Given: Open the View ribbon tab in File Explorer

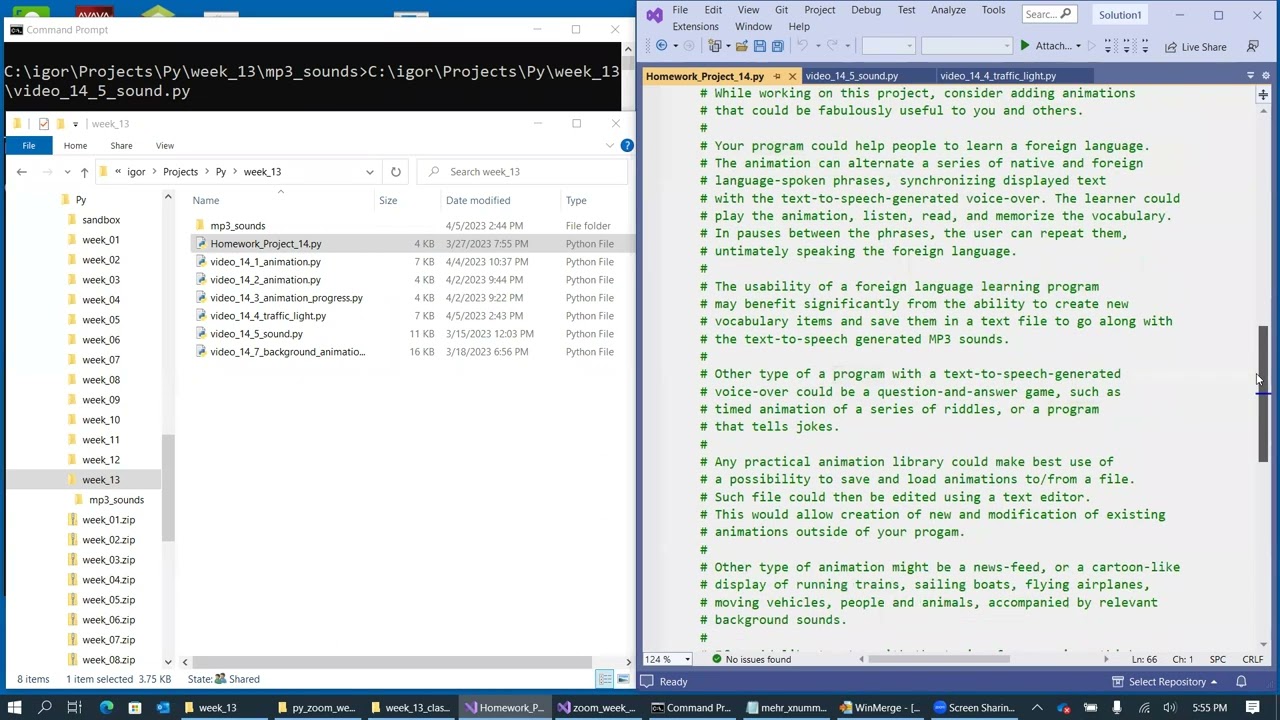Looking at the screenshot, I should click(165, 146).
